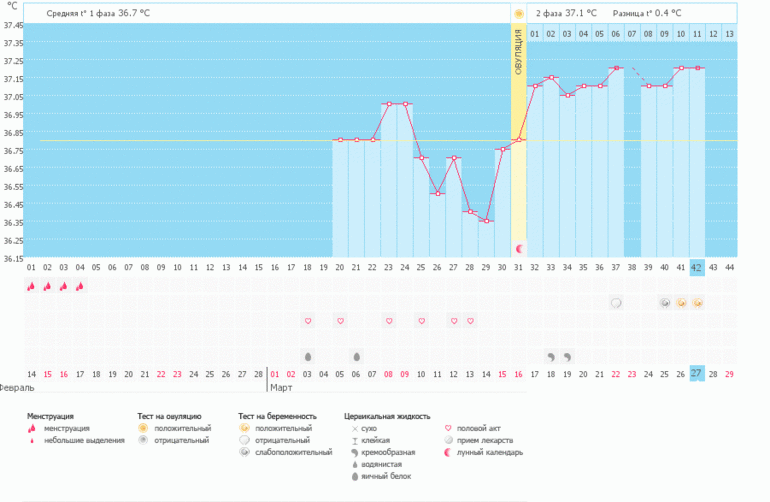Click second phase day 13 header cell
This screenshot has width=770, height=502.
point(729,34)
